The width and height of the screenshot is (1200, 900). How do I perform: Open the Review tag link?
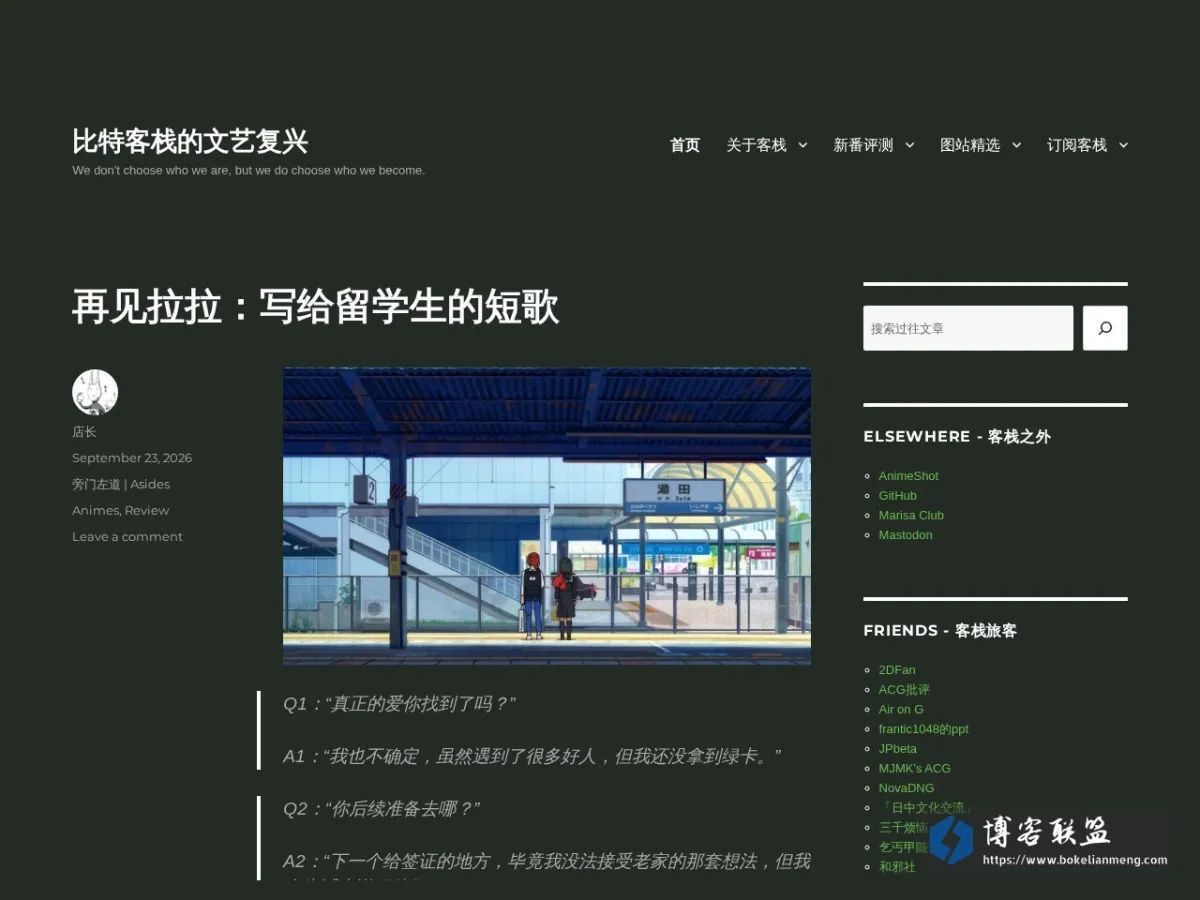147,510
